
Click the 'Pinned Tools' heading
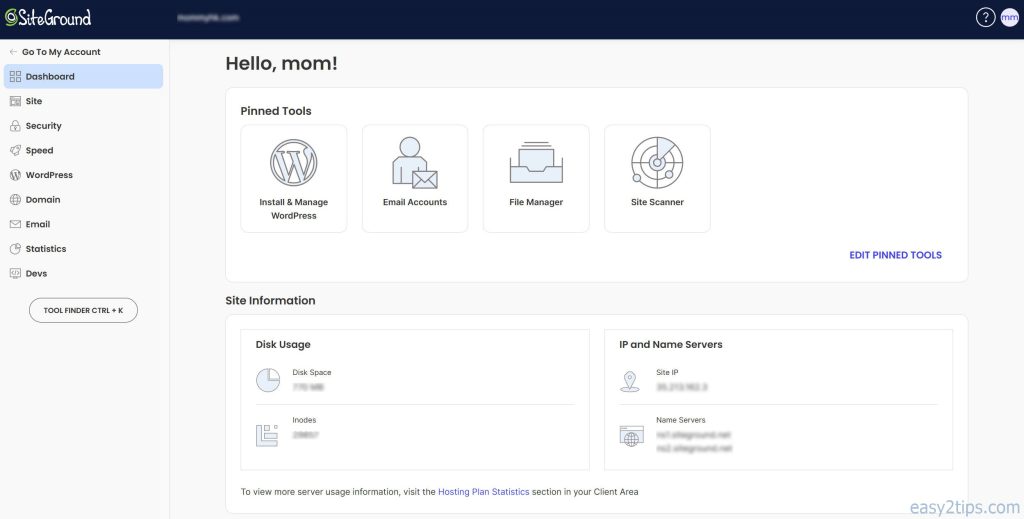point(276,111)
